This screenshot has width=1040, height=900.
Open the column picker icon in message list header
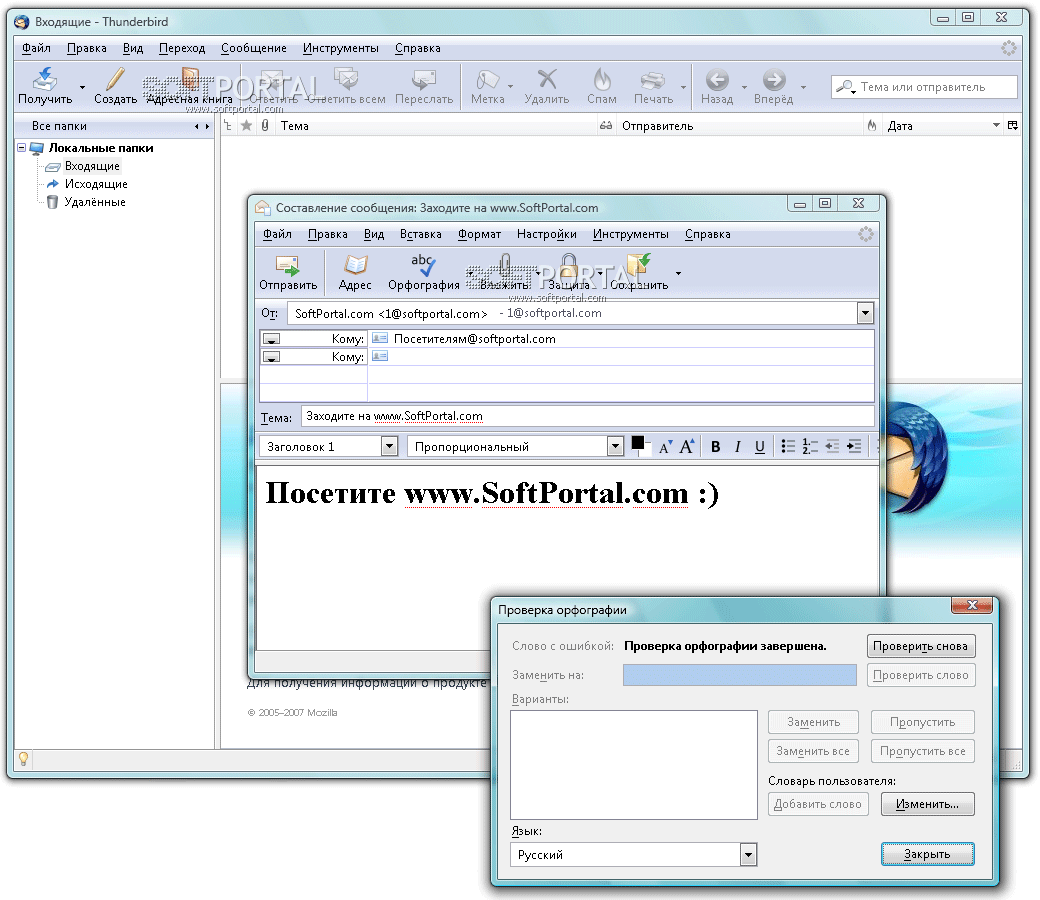pos(1013,125)
